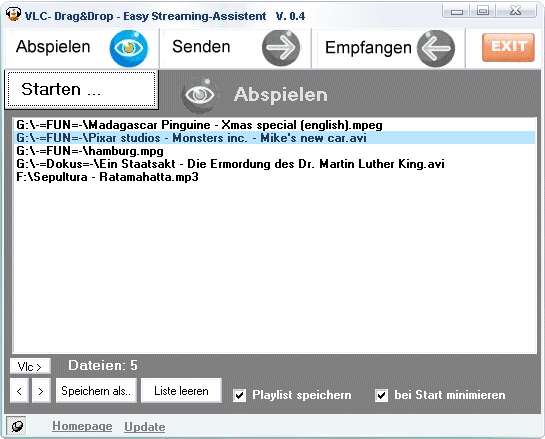Toggle bei Start minimieren checkbox
The image size is (545, 439).
click(381, 395)
